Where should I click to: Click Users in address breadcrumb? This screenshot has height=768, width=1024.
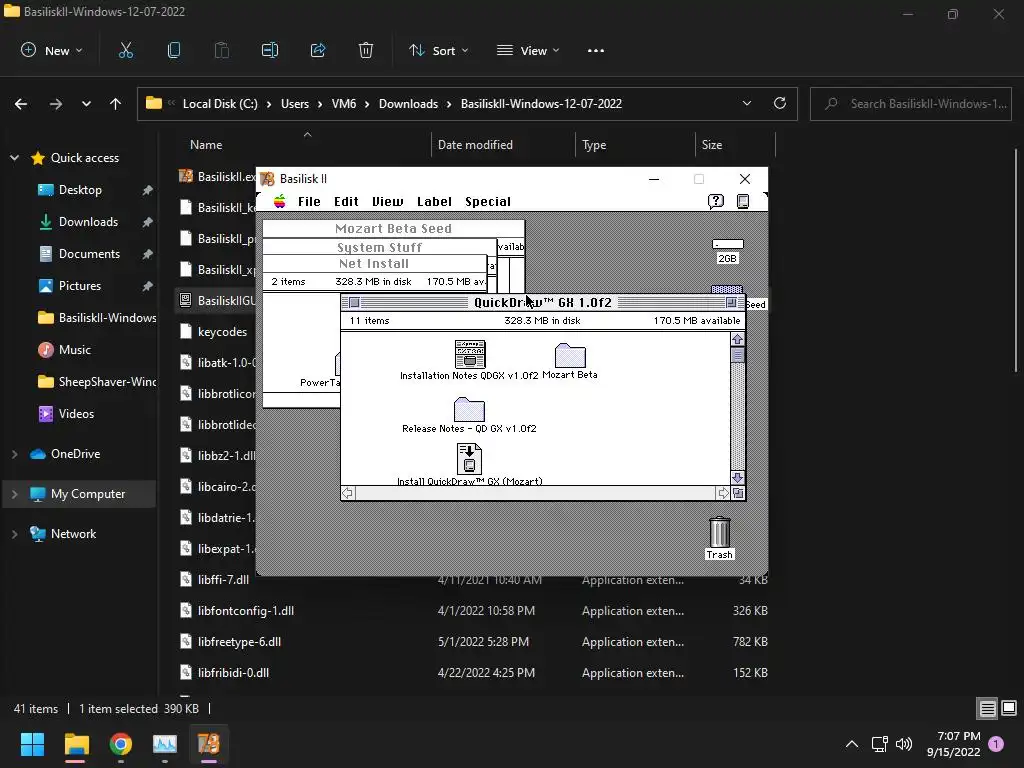pyautogui.click(x=295, y=104)
